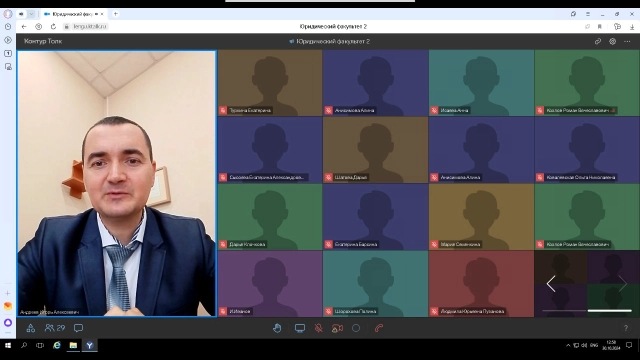Viewport: 640px width, 360px height.
Task: Leave the call with red phone icon
Action: [x=379, y=328]
